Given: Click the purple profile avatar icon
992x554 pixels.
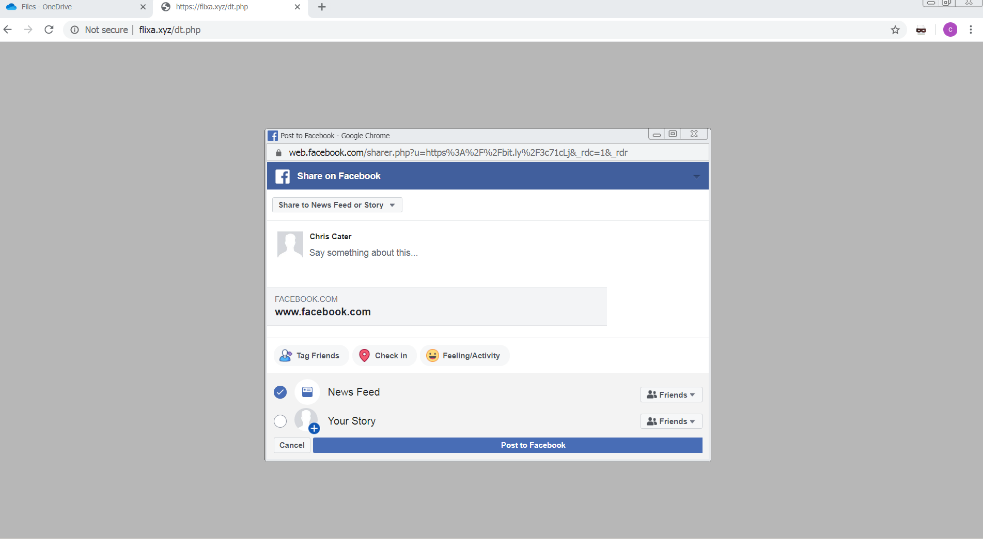Looking at the screenshot, I should [950, 30].
